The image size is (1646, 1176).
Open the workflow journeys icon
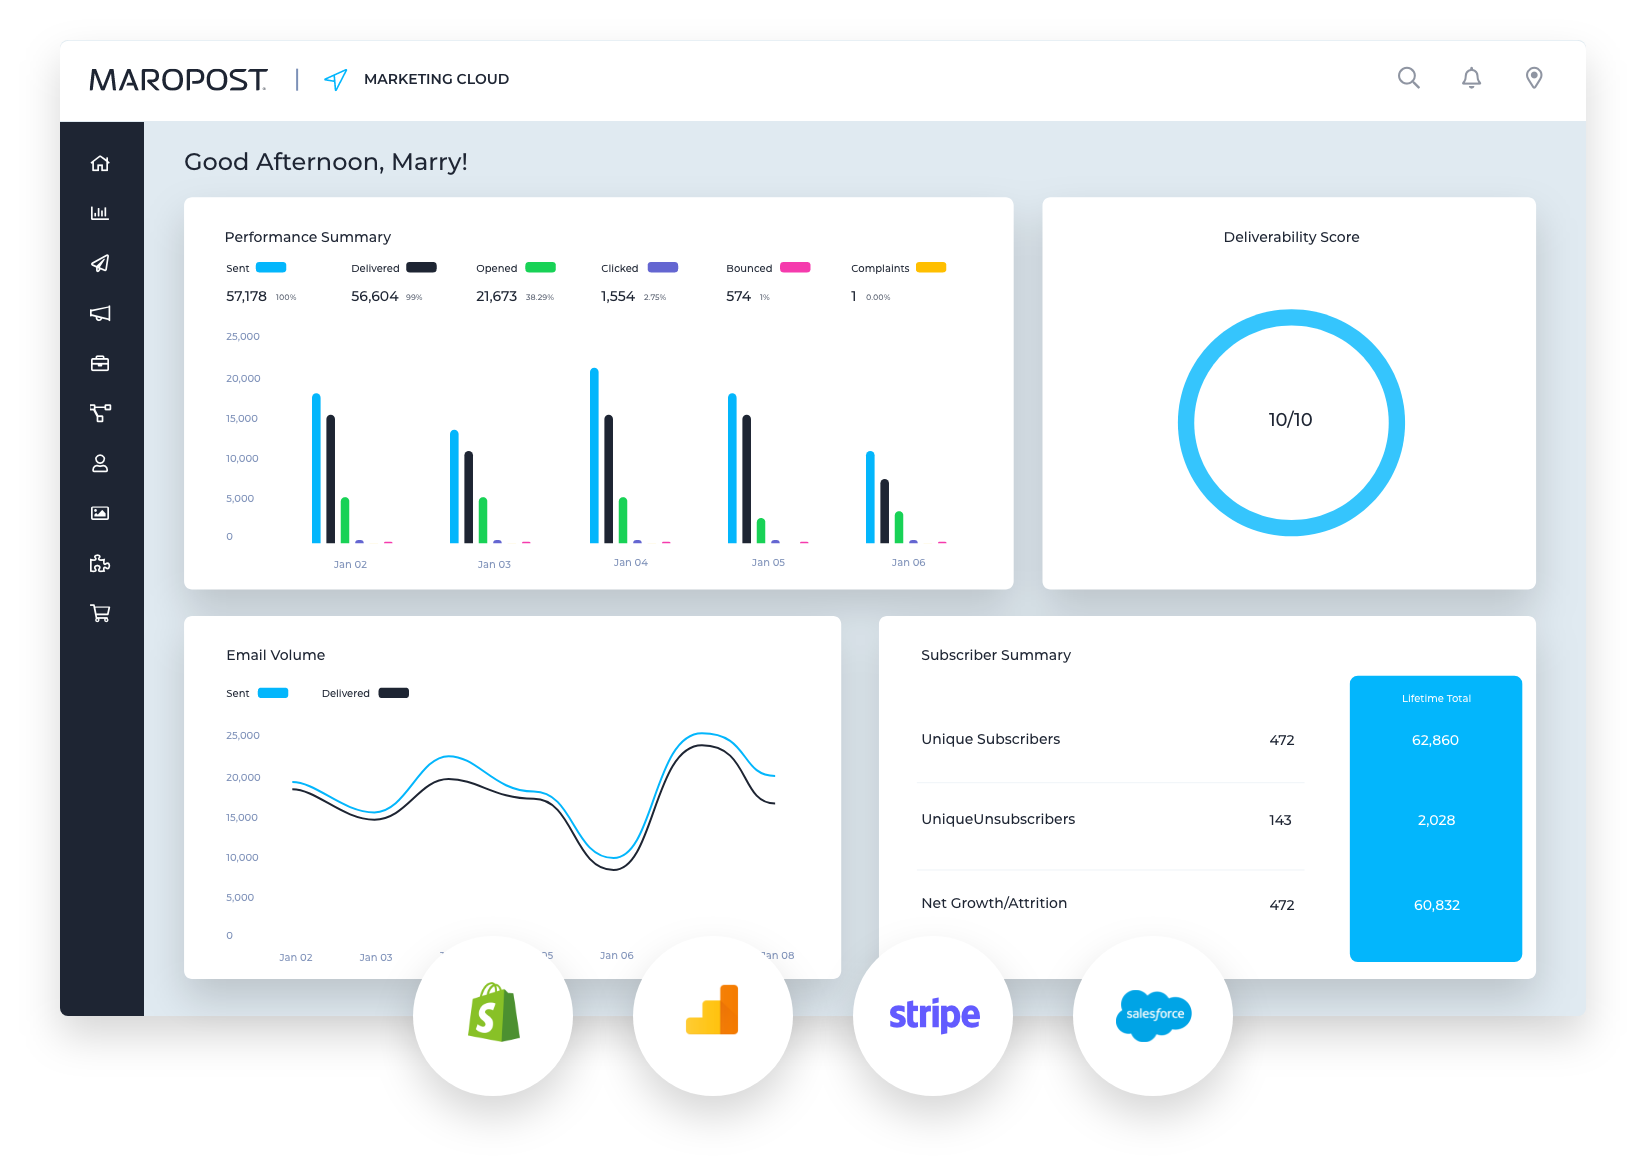point(100,413)
